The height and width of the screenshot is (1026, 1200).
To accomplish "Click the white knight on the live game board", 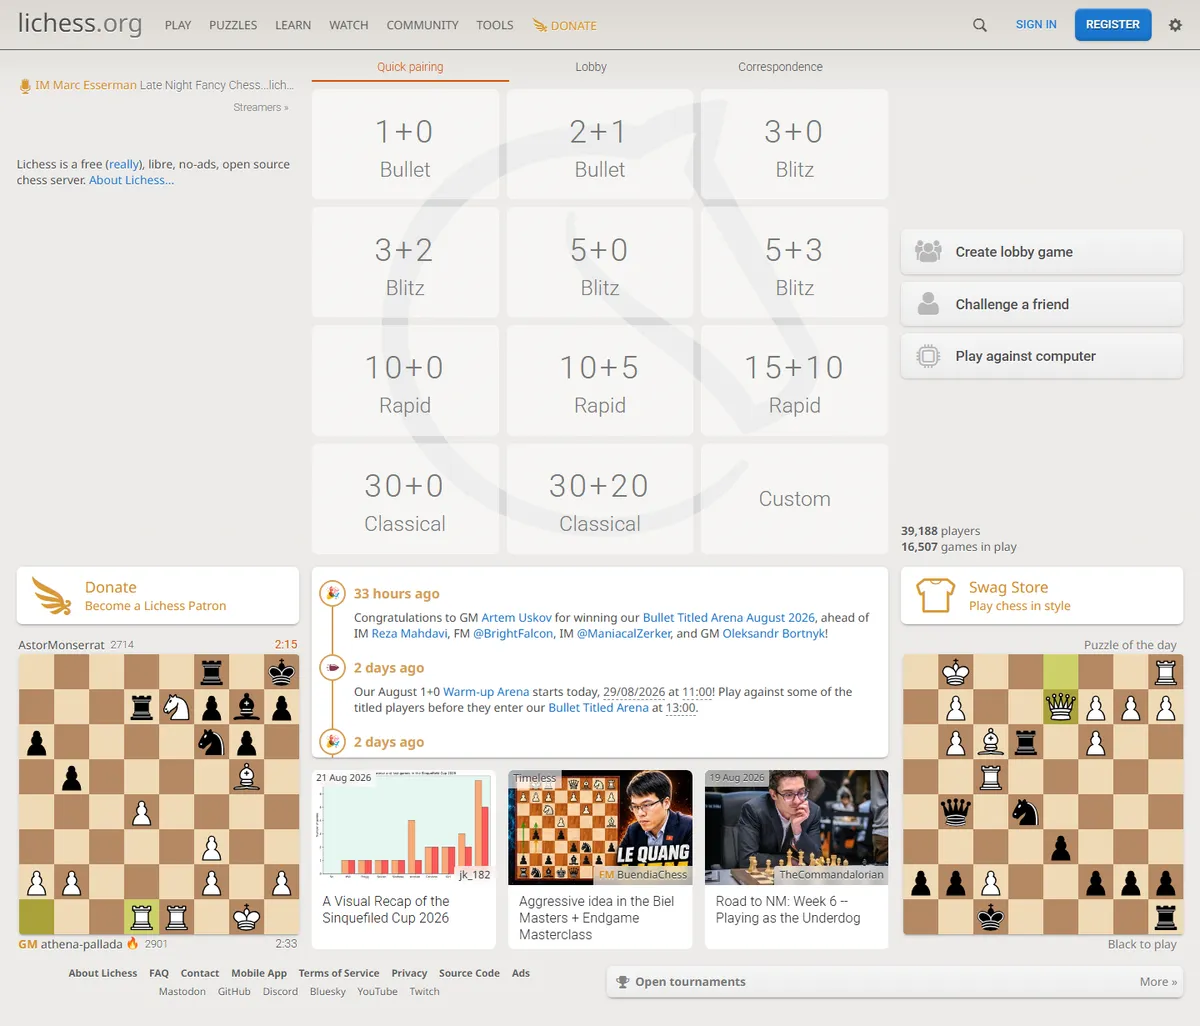I will [177, 707].
